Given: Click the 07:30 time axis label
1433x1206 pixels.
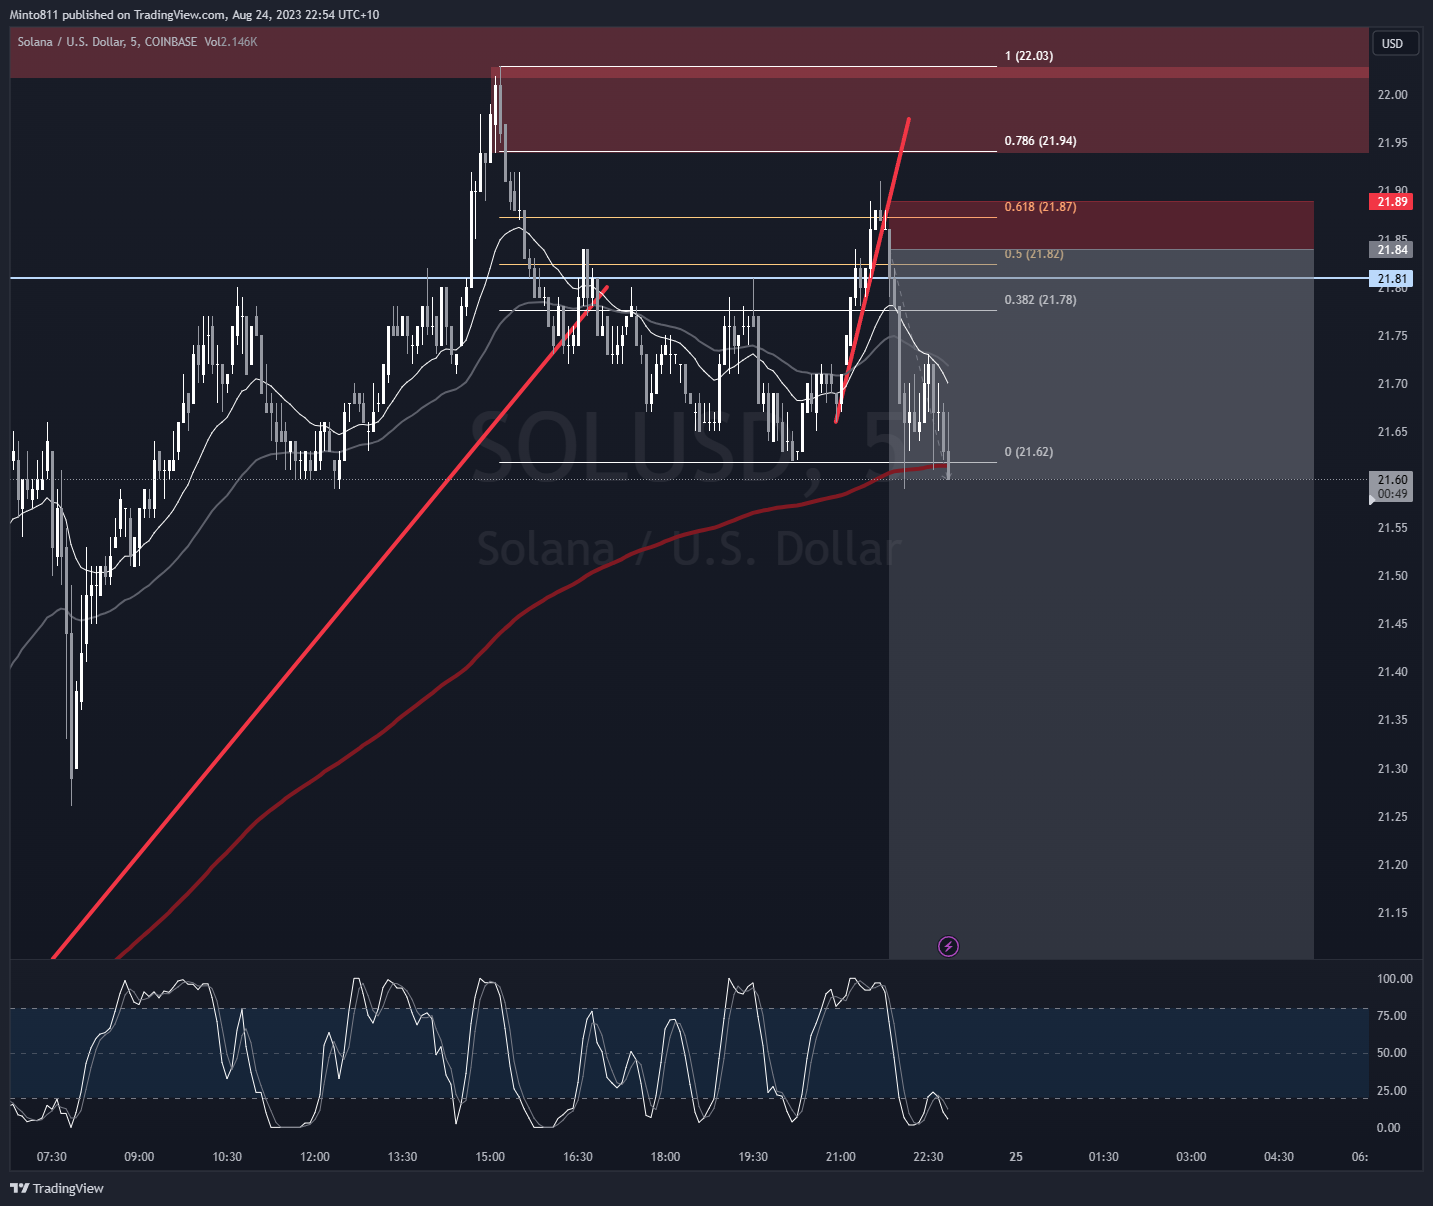Looking at the screenshot, I should click(52, 1157).
